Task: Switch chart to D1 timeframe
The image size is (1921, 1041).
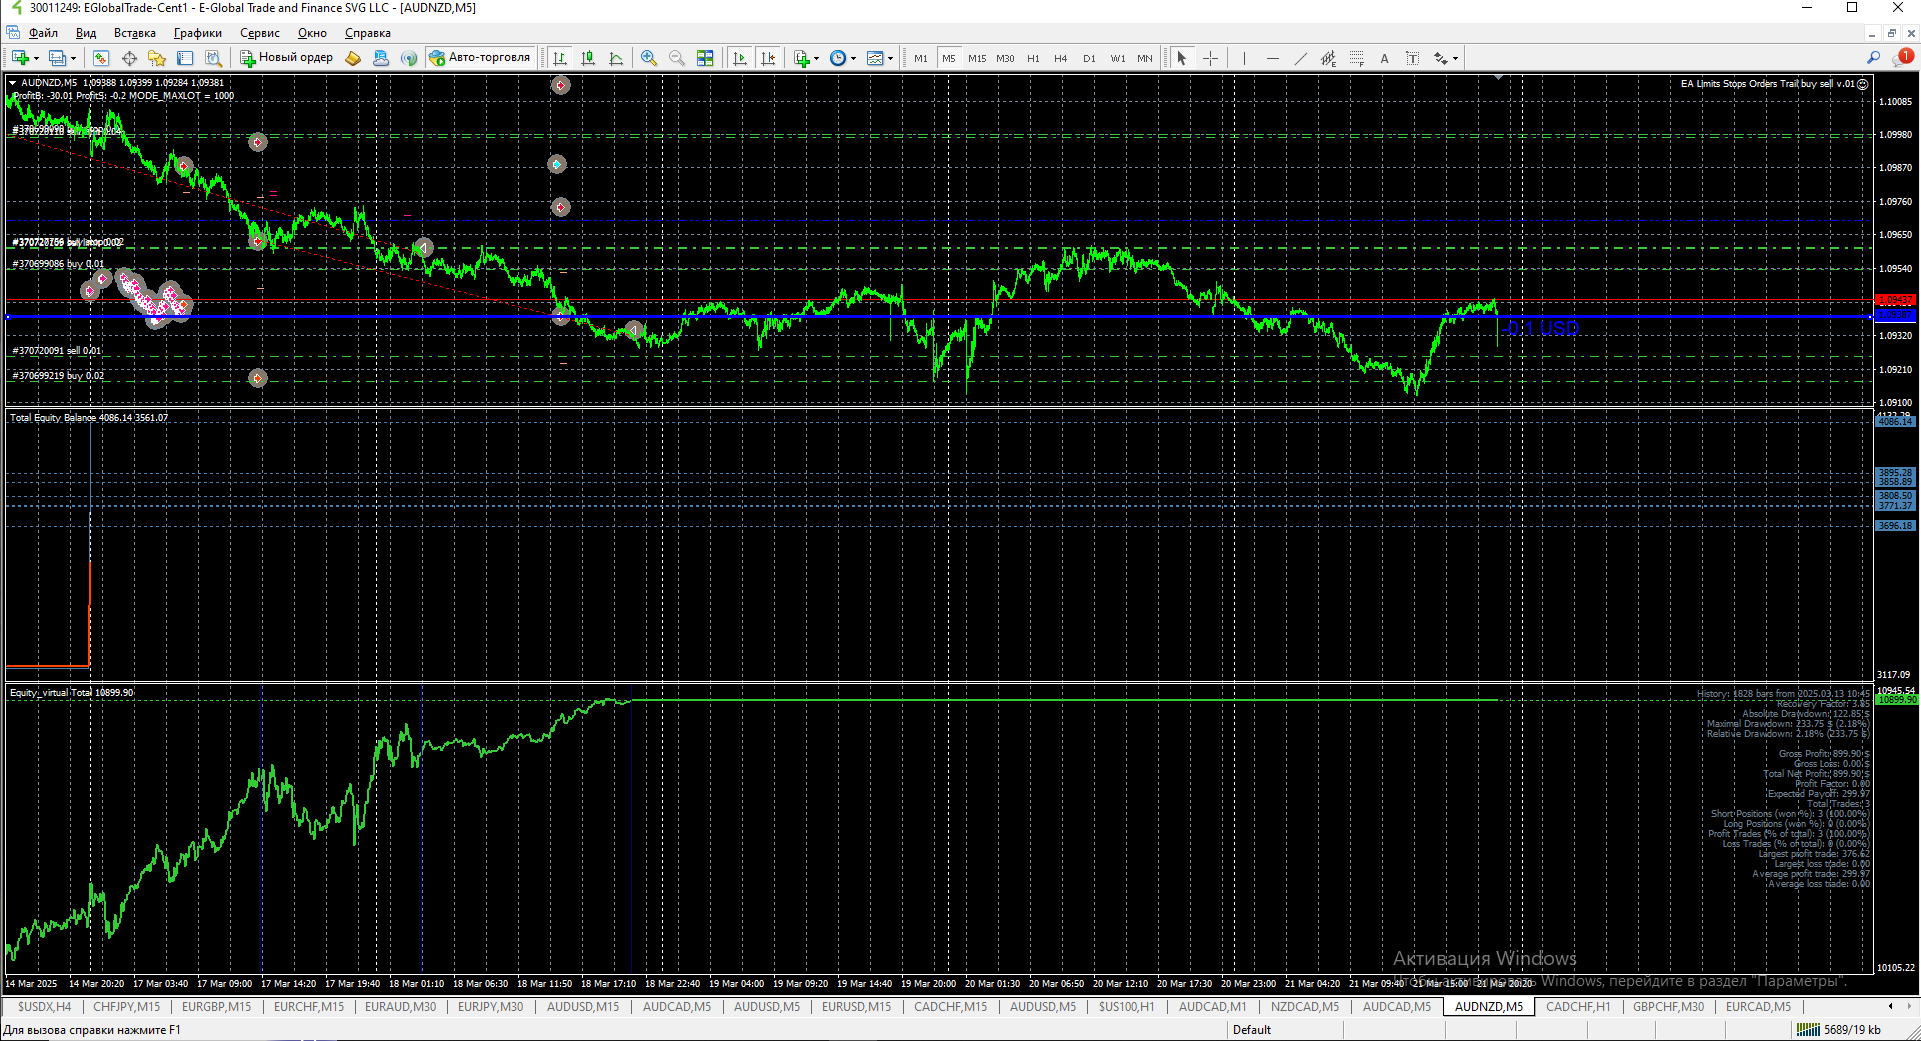Action: pyautogui.click(x=1089, y=58)
